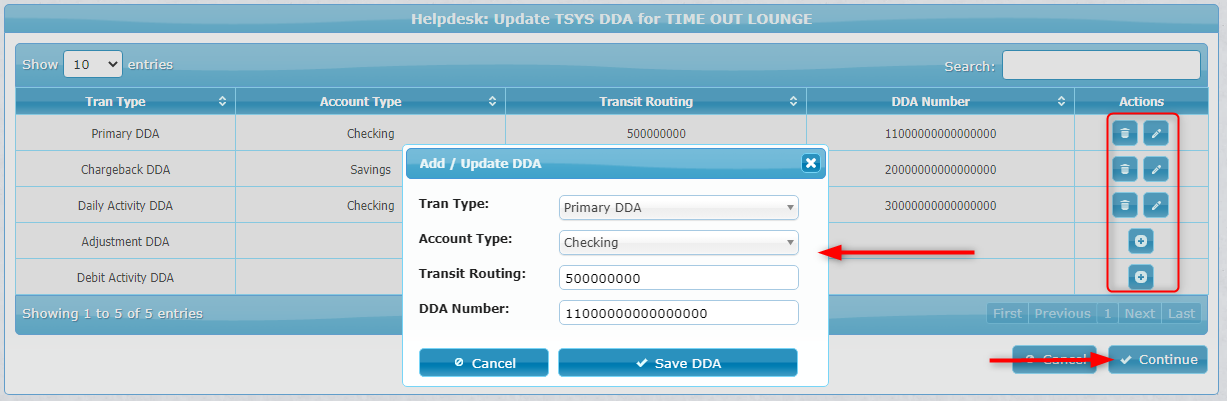Click the Continue button
Image resolution: width=1227 pixels, height=401 pixels.
coord(1158,360)
